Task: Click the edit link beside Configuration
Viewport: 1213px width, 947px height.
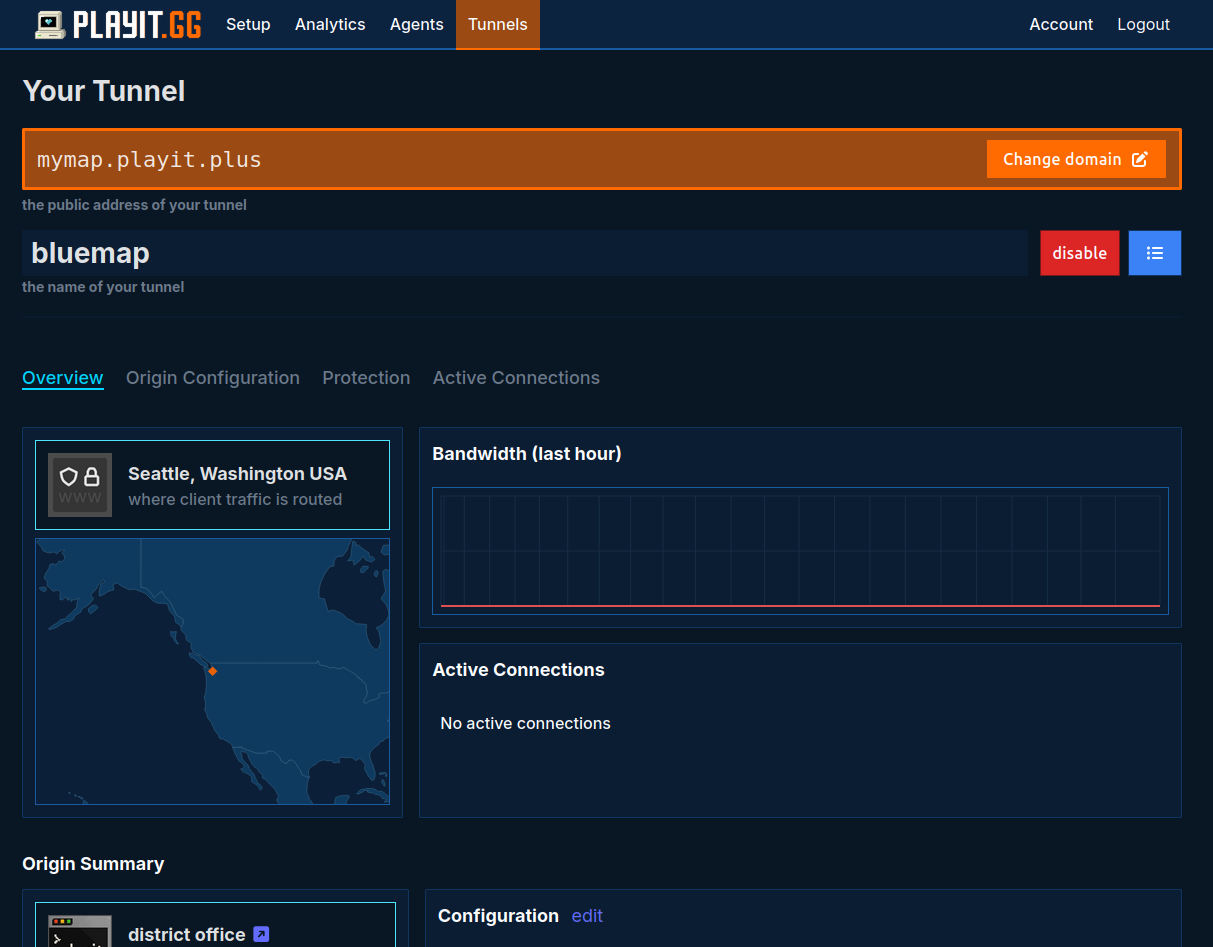Action: point(587,916)
